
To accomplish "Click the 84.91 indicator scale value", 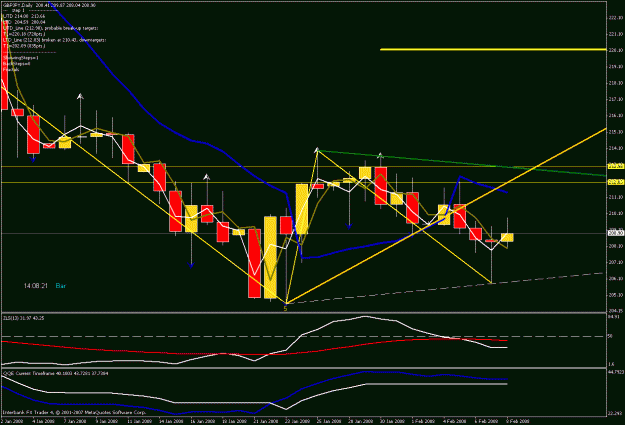I will pos(614,317).
